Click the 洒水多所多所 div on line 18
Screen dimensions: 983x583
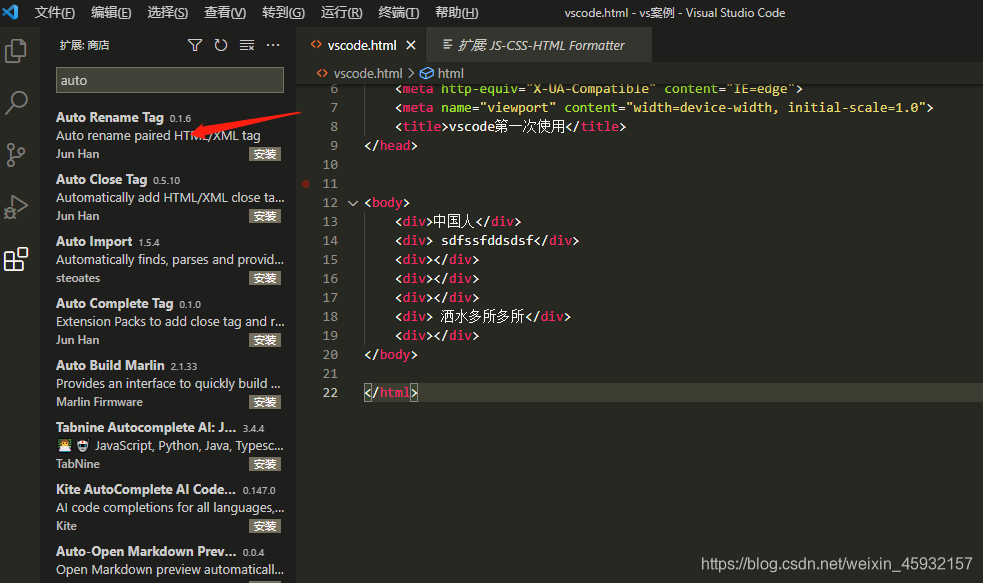[483, 317]
